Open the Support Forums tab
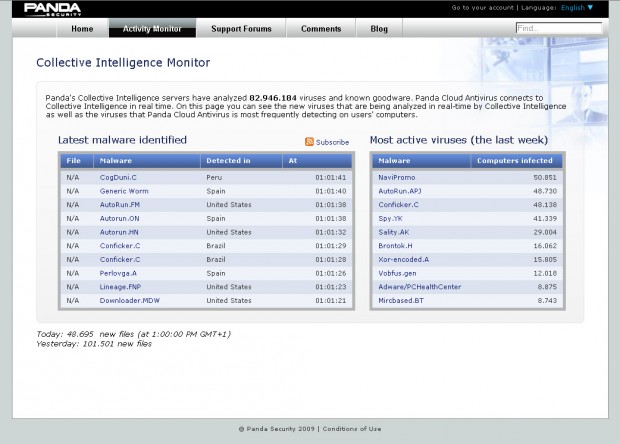The height and width of the screenshot is (444, 620). tap(241, 28)
